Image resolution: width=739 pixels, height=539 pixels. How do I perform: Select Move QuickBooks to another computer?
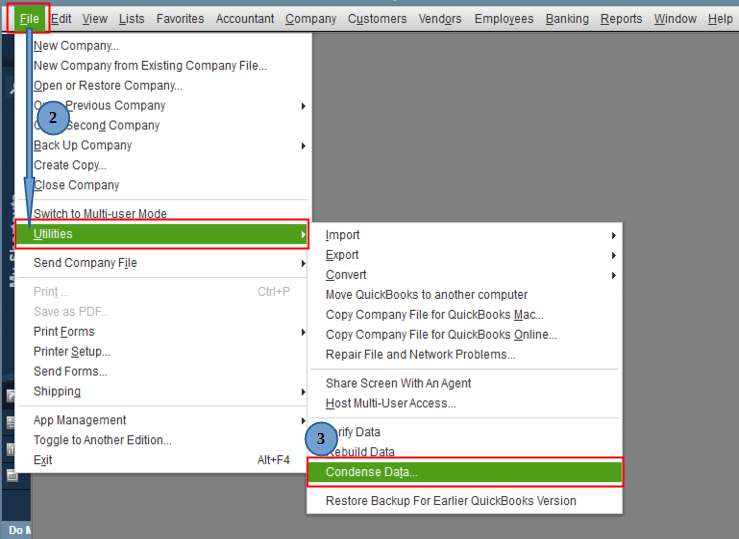426,294
